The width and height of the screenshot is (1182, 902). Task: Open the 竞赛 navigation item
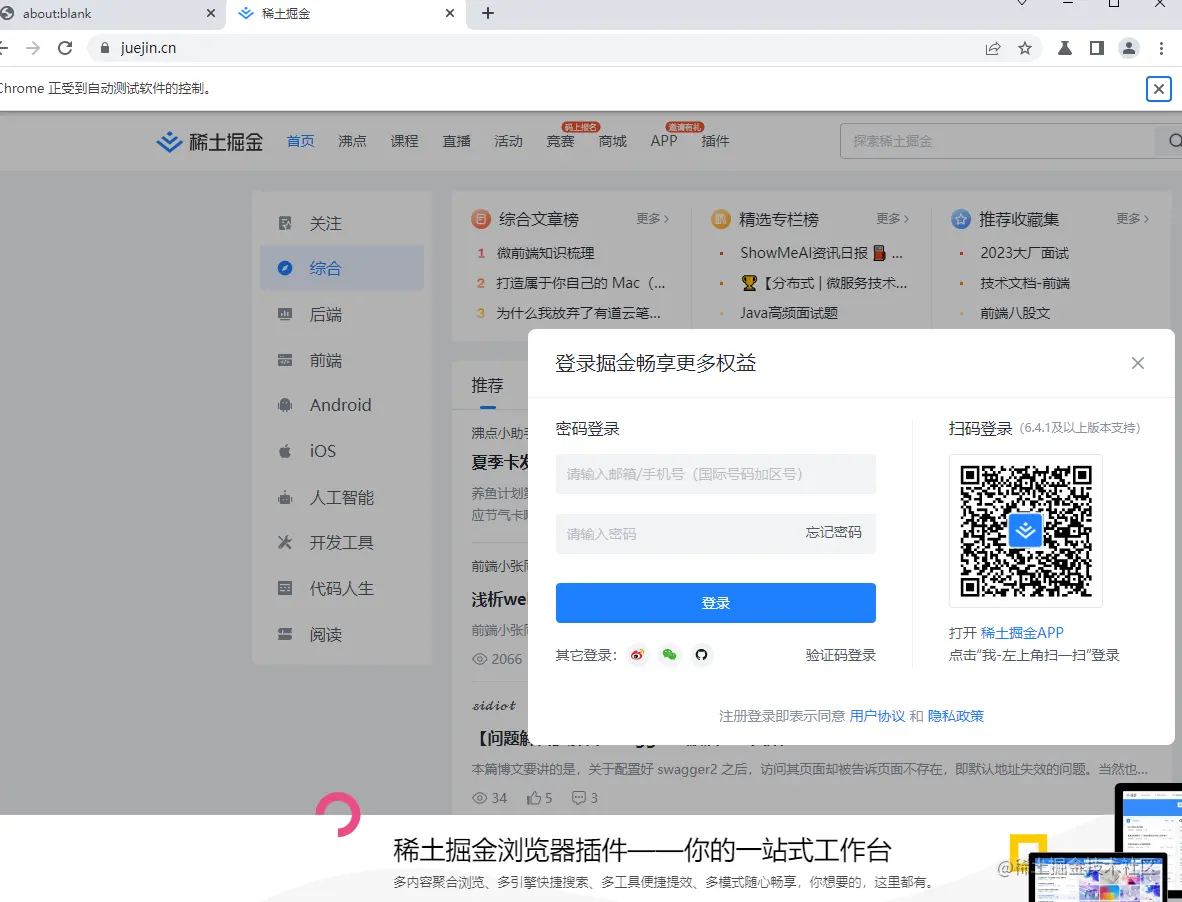(560, 141)
